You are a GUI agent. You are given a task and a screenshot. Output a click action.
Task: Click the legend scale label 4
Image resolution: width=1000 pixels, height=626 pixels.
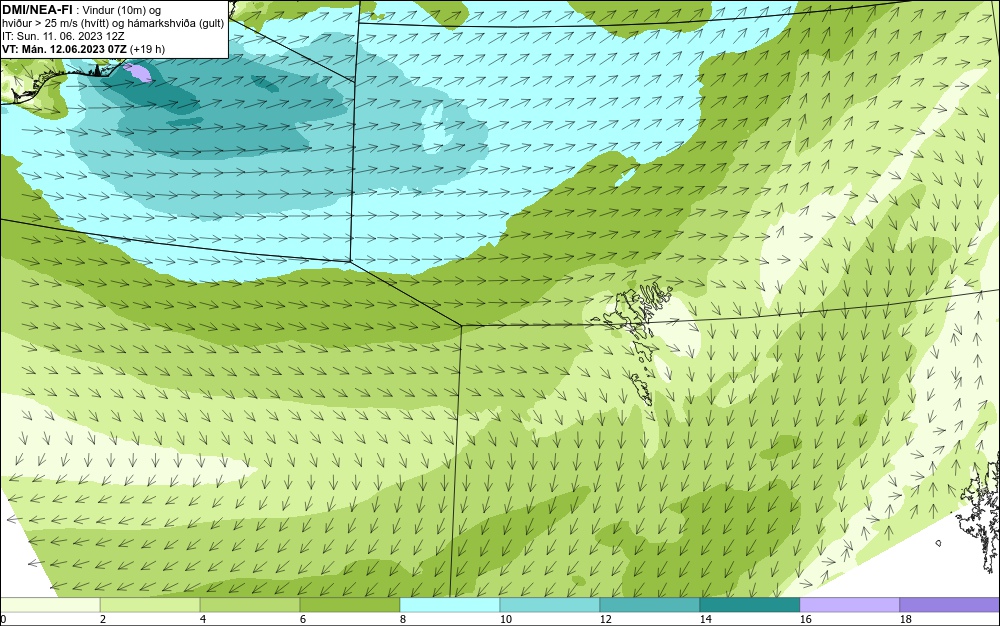point(203,619)
